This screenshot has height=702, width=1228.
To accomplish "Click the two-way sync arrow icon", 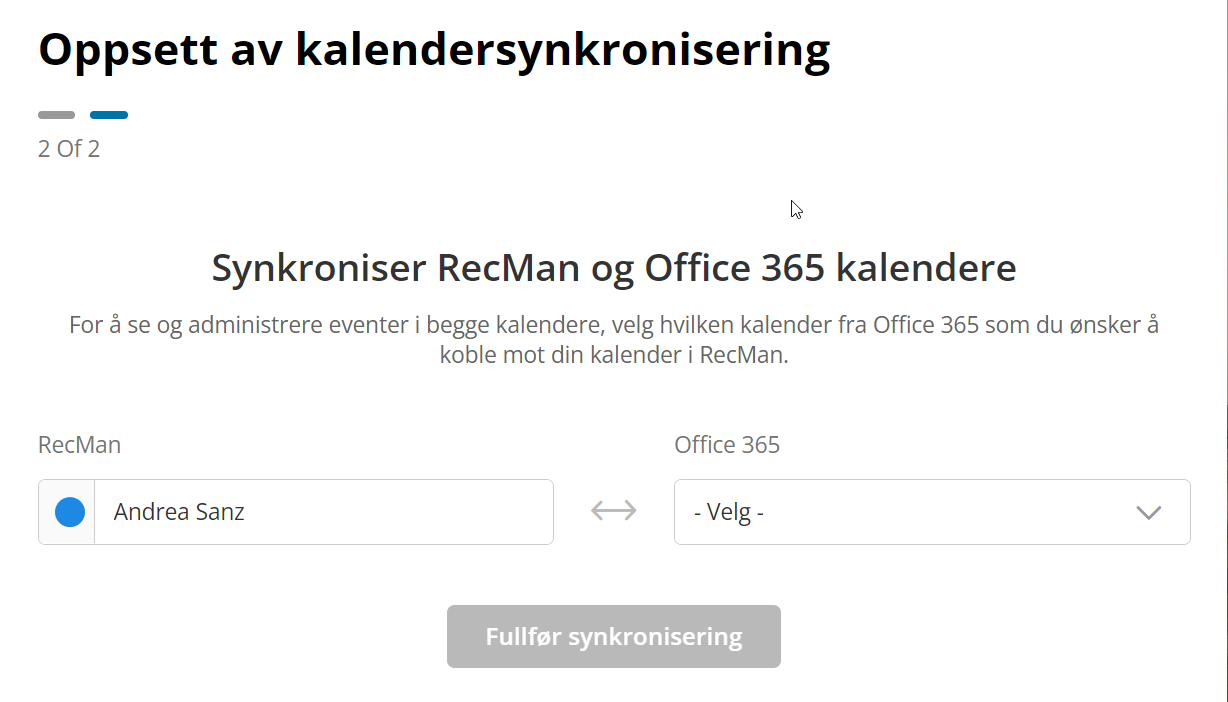I will (613, 511).
